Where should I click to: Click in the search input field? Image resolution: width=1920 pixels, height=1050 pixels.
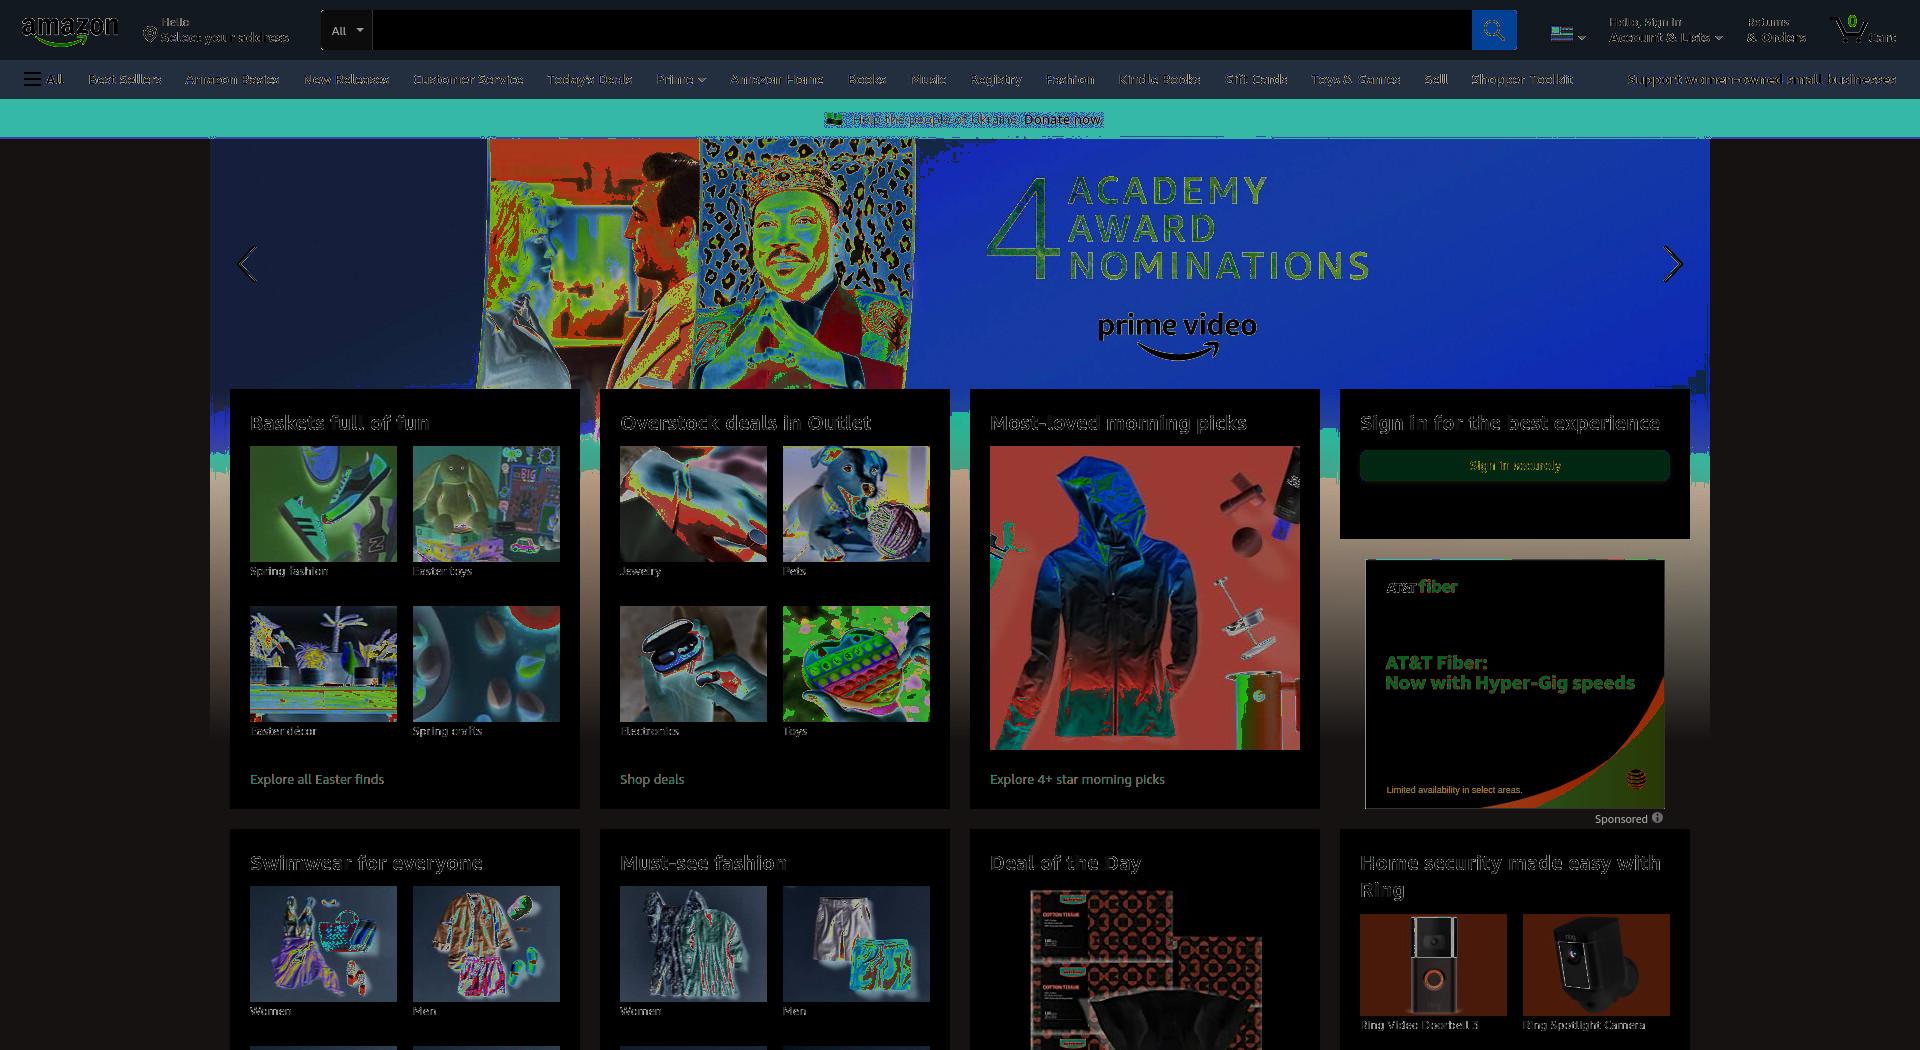click(922, 30)
